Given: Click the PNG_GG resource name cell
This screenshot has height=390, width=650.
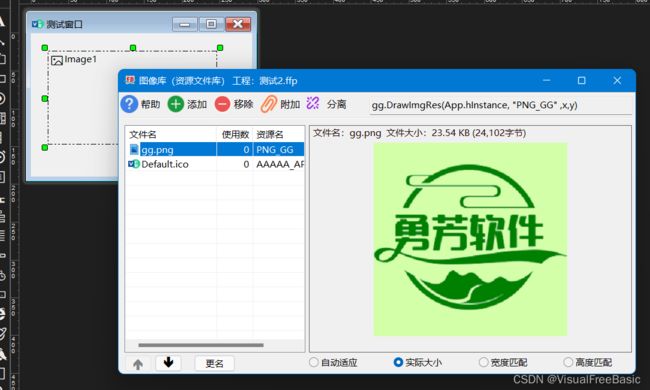Looking at the screenshot, I should coord(279,149).
